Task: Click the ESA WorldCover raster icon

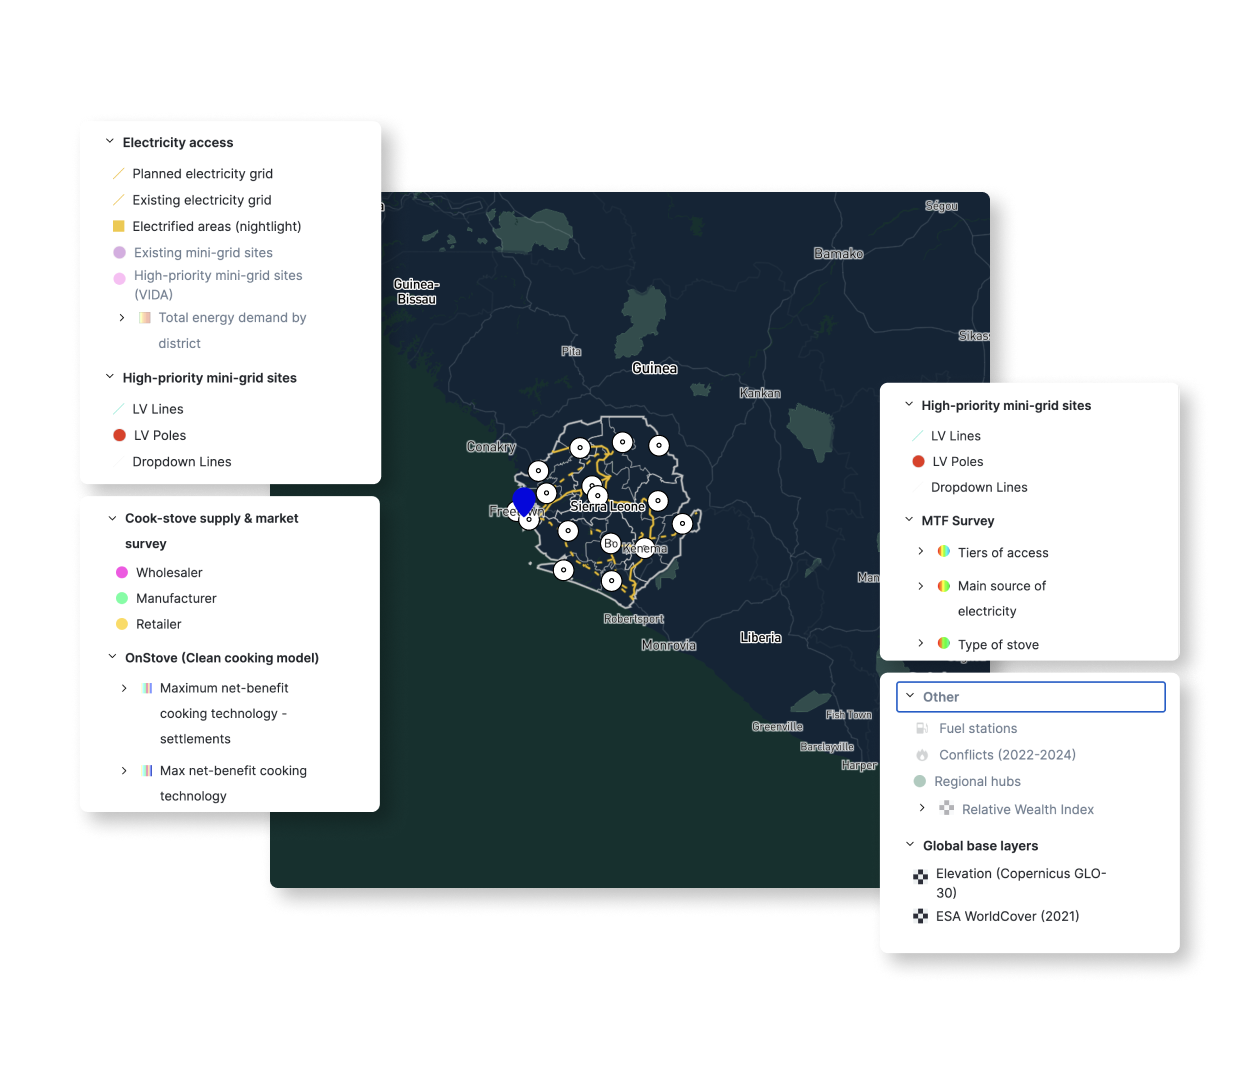Action: (x=920, y=916)
